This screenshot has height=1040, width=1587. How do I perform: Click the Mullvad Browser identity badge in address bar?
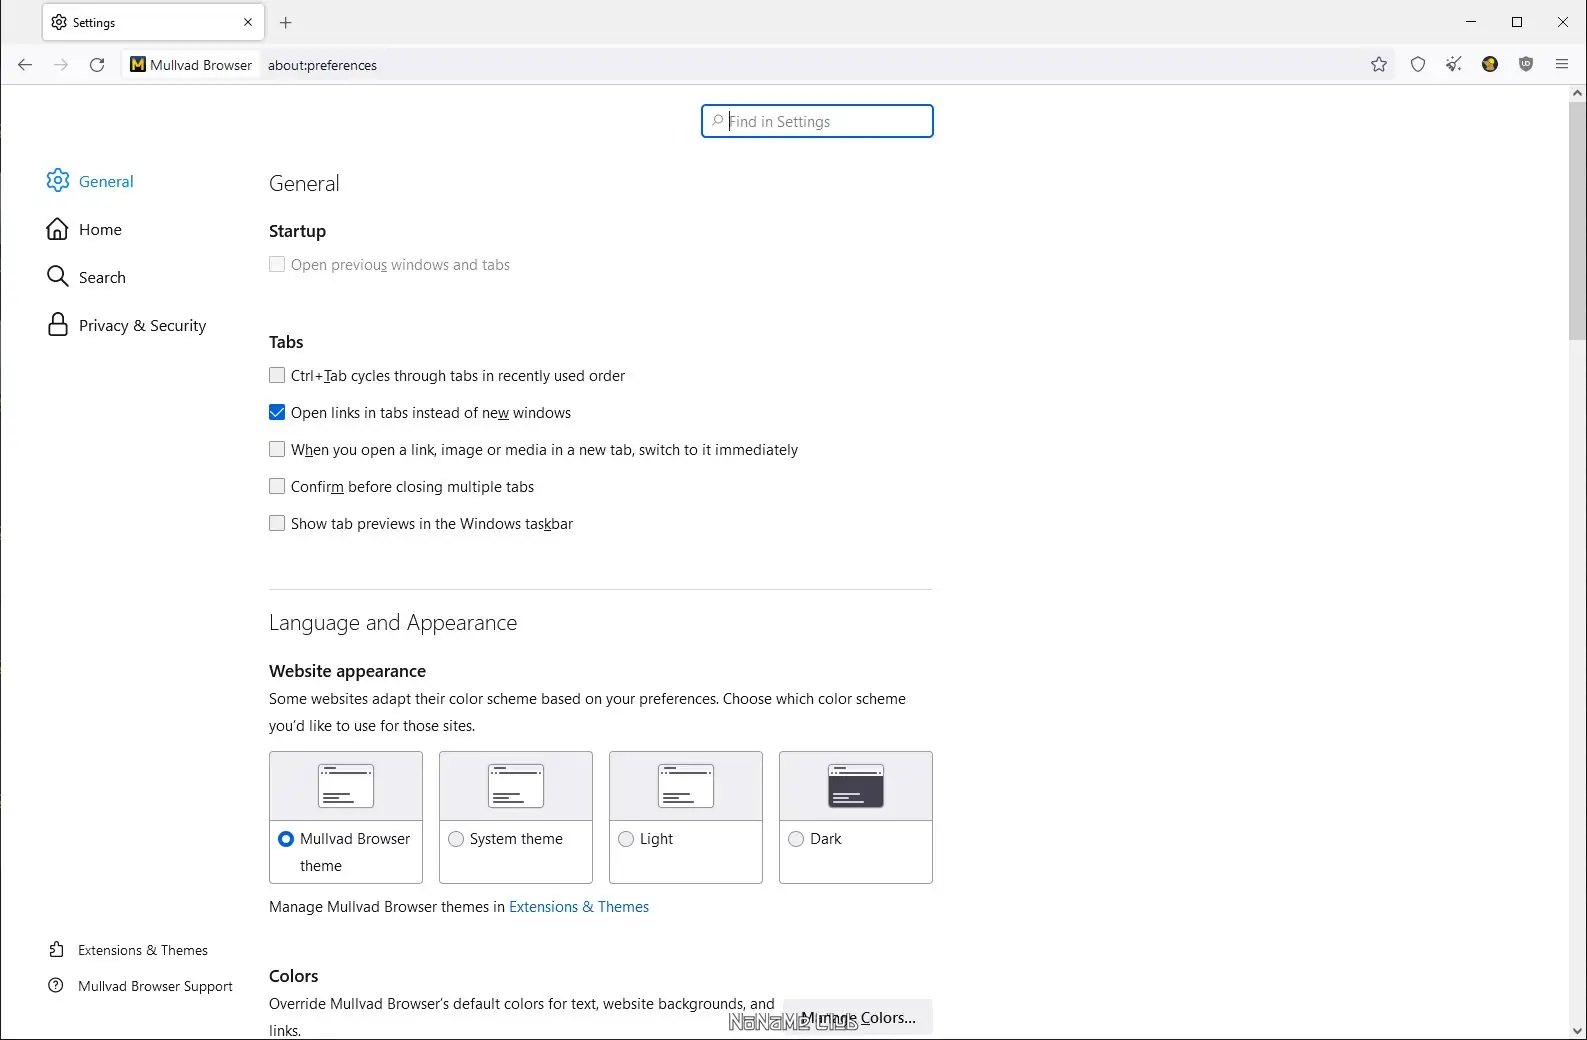tap(191, 65)
